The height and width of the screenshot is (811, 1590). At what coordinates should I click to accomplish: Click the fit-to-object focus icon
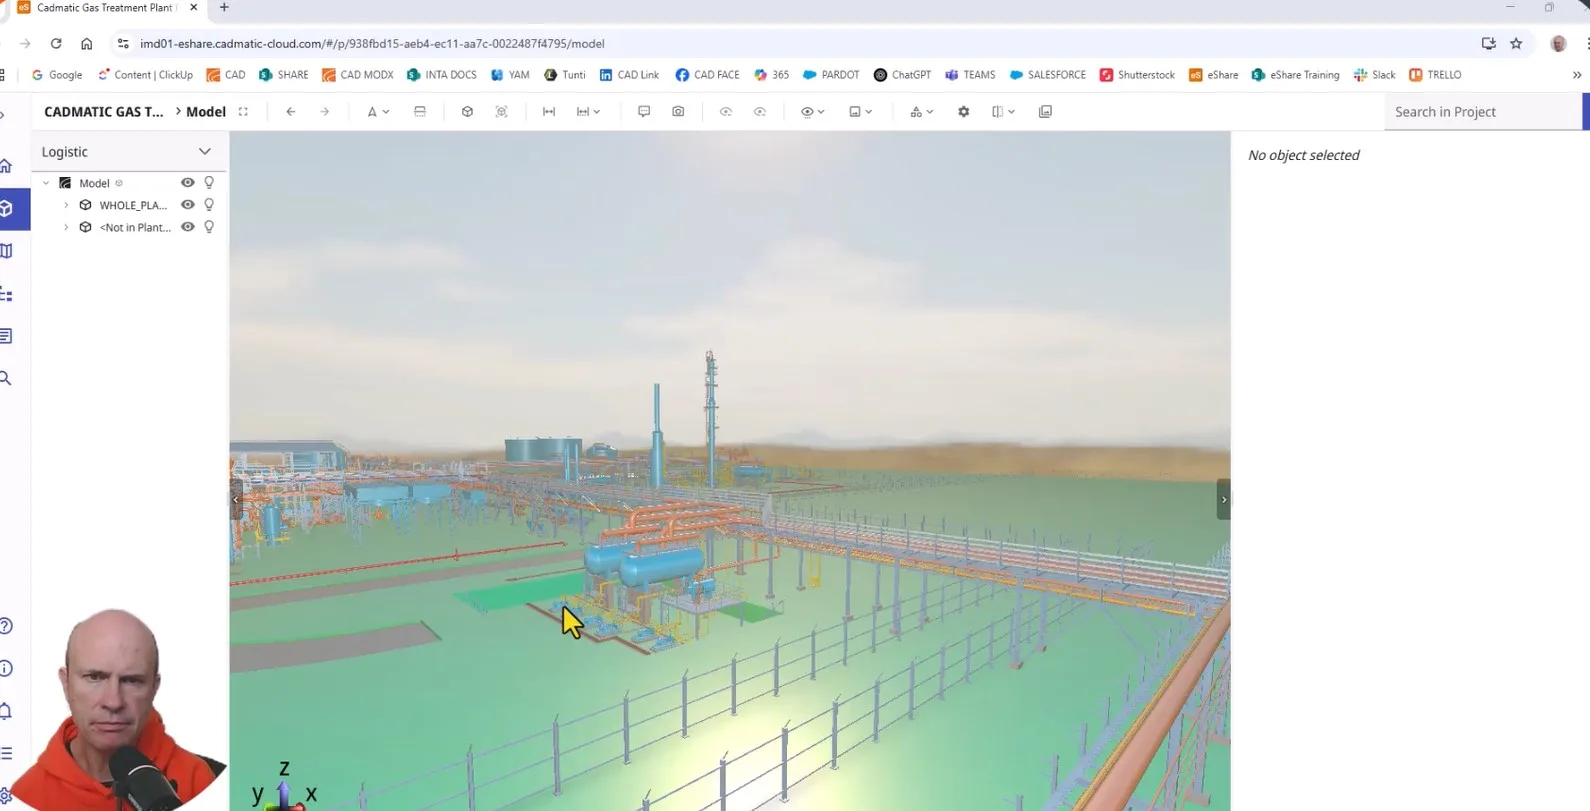[x=502, y=112]
